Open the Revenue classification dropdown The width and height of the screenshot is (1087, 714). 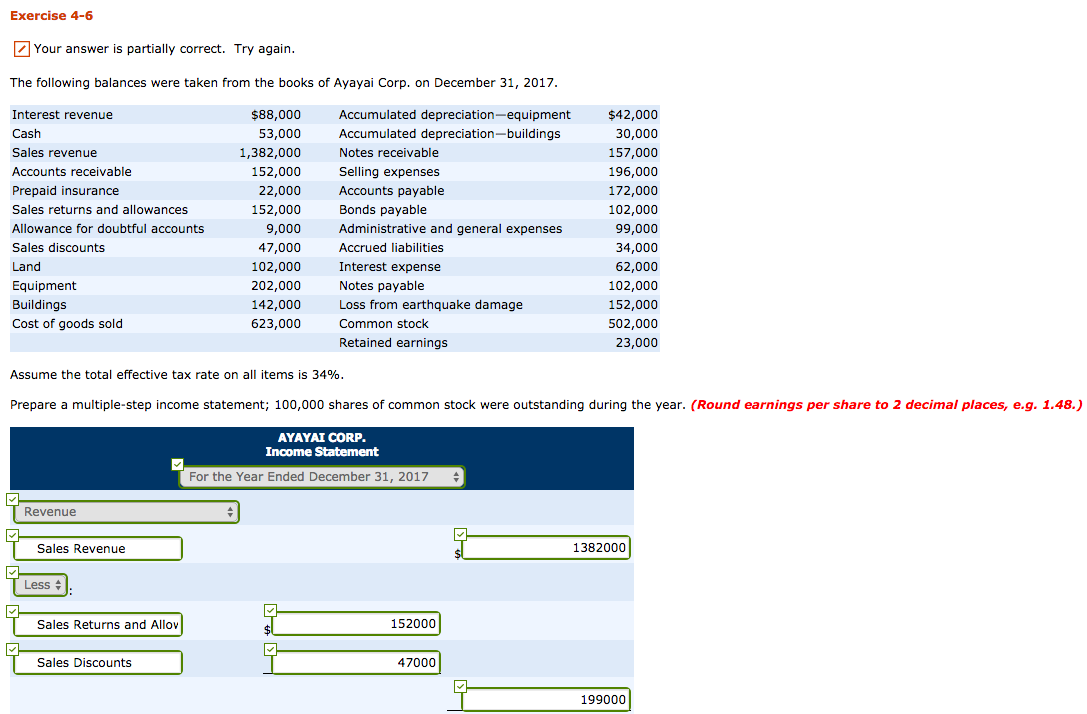pos(125,511)
